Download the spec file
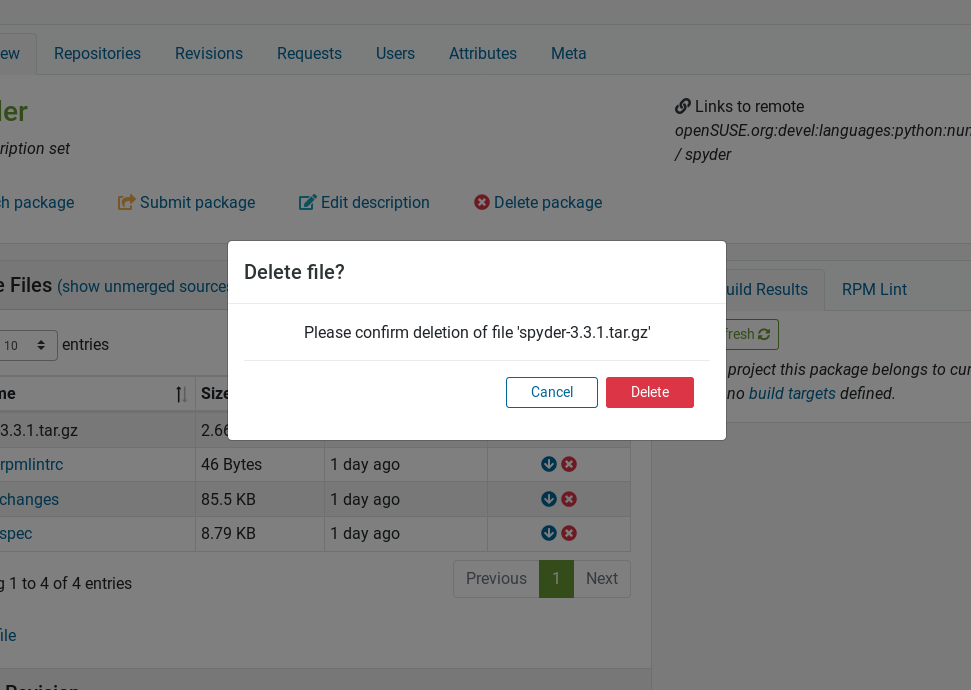The image size is (971, 690). pos(548,533)
